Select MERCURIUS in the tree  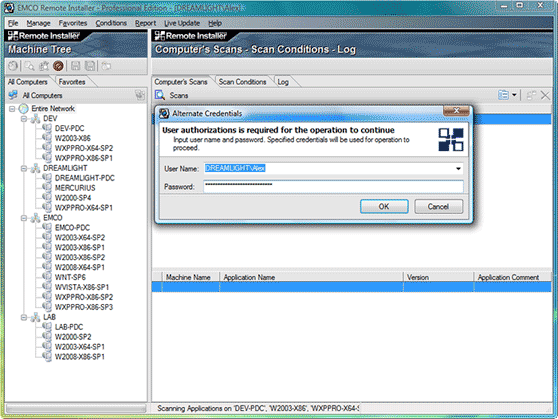coord(75,188)
